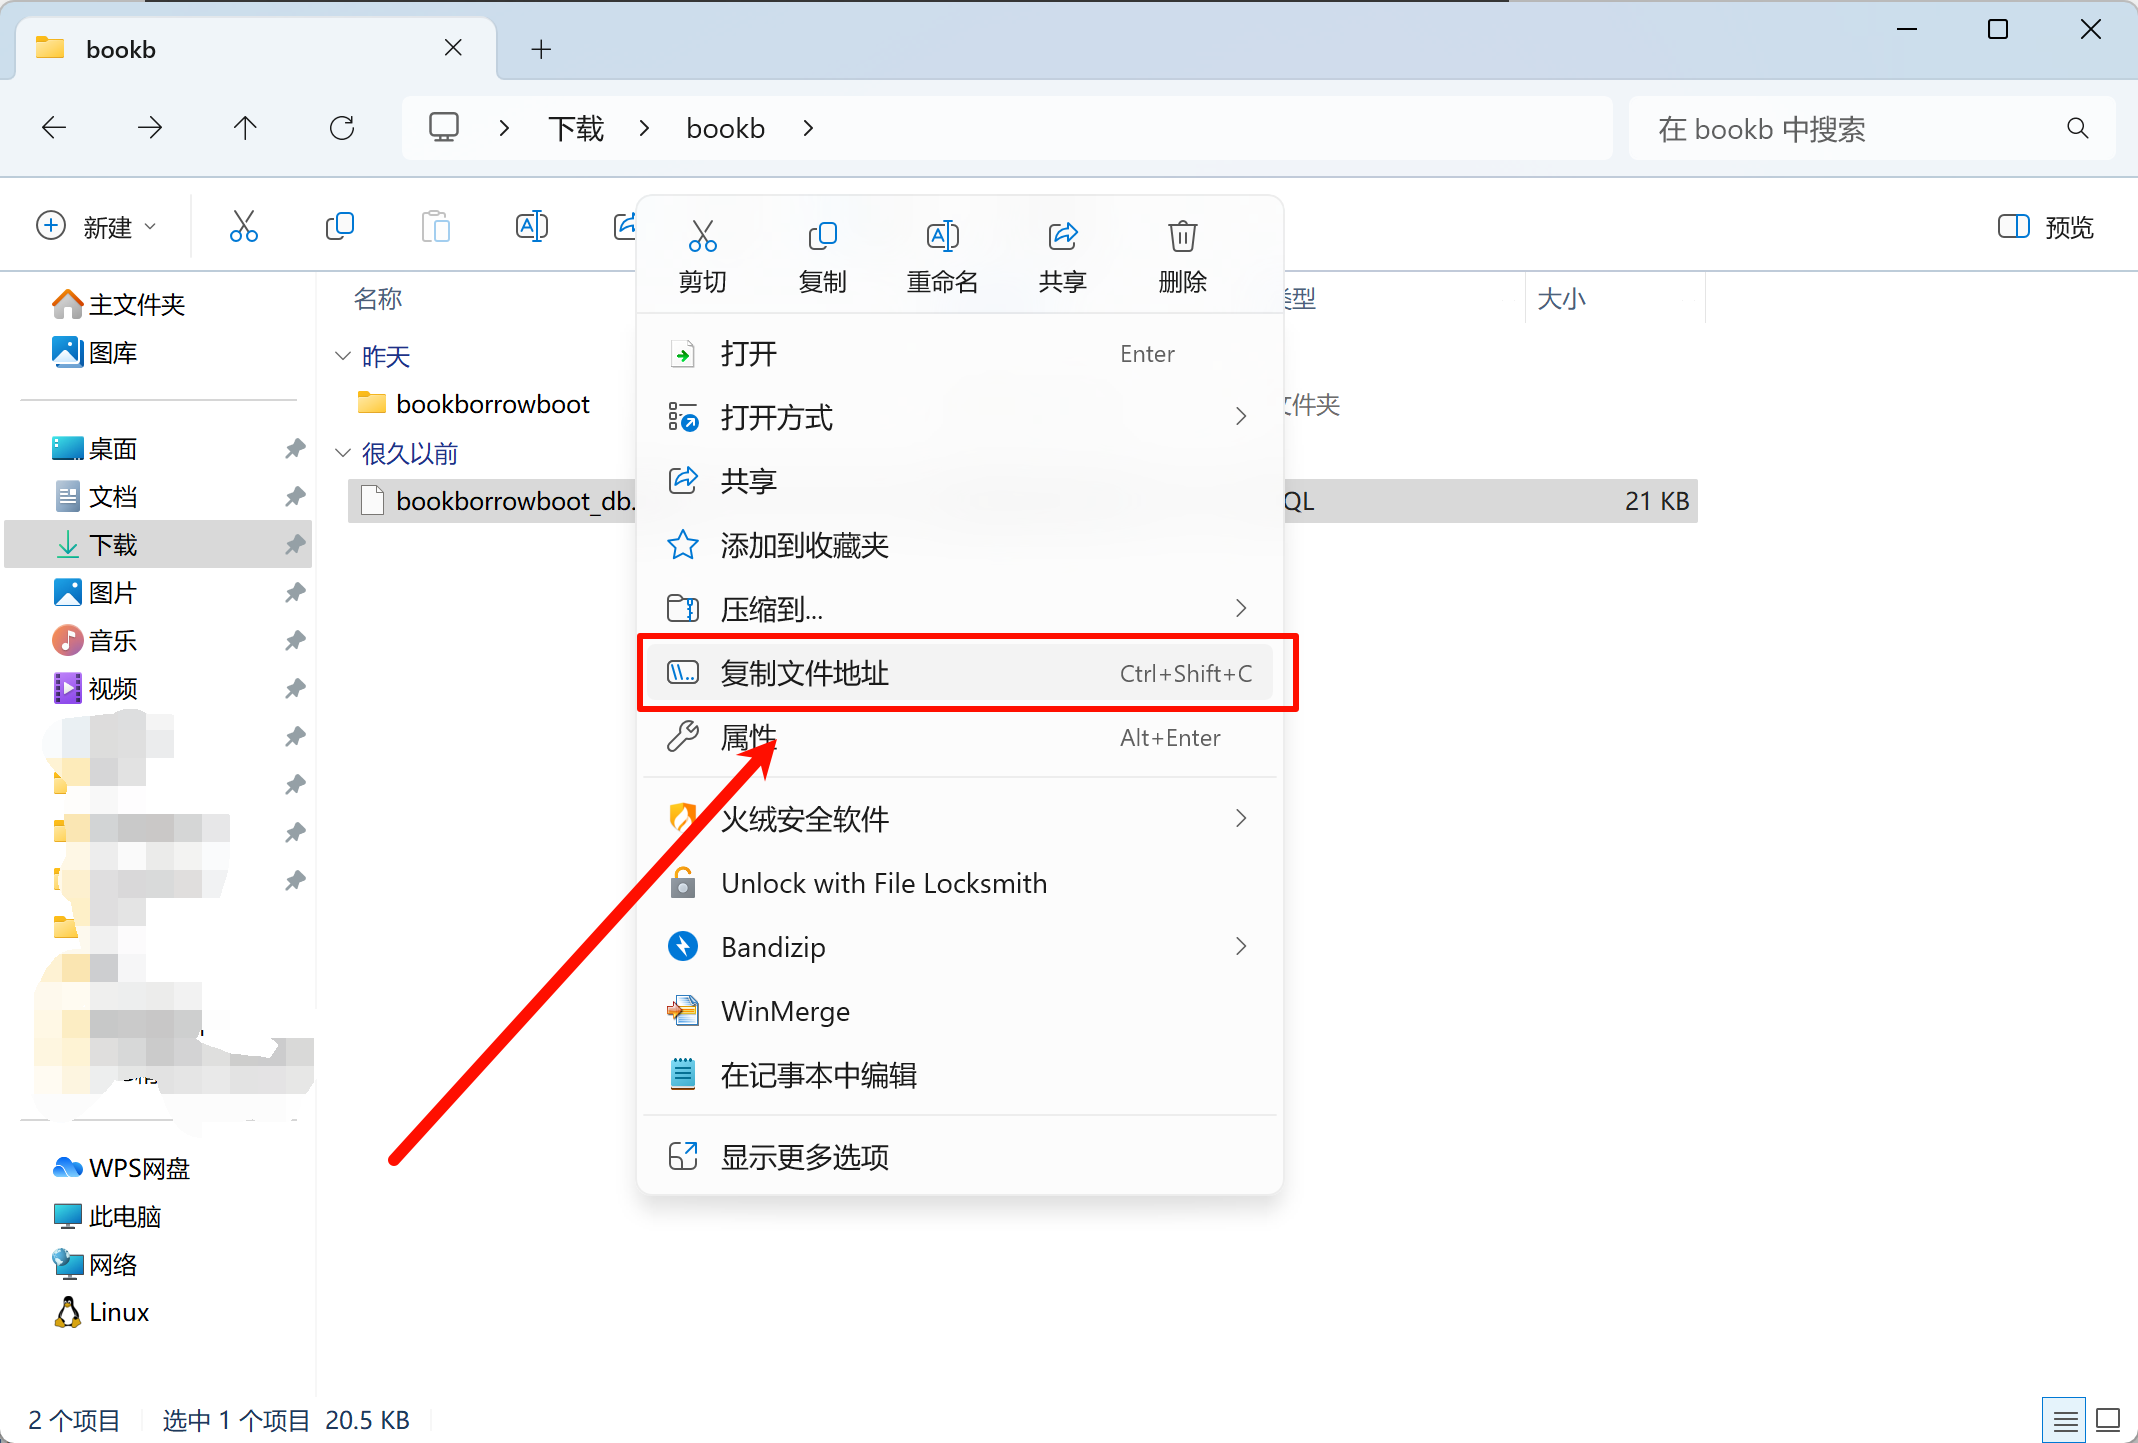Open 桌面 in the sidebar
This screenshot has width=2138, height=1443.
coord(96,449)
